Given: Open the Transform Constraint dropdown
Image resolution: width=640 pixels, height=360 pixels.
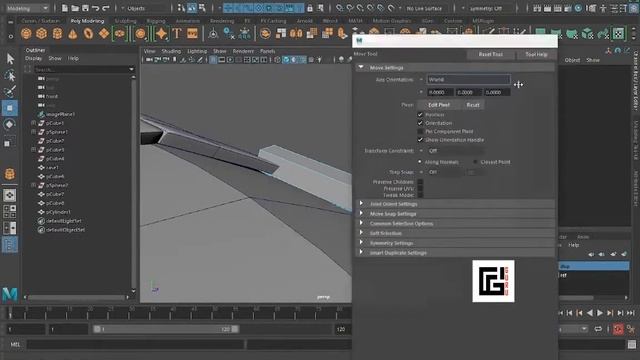Looking at the screenshot, I should (456, 151).
